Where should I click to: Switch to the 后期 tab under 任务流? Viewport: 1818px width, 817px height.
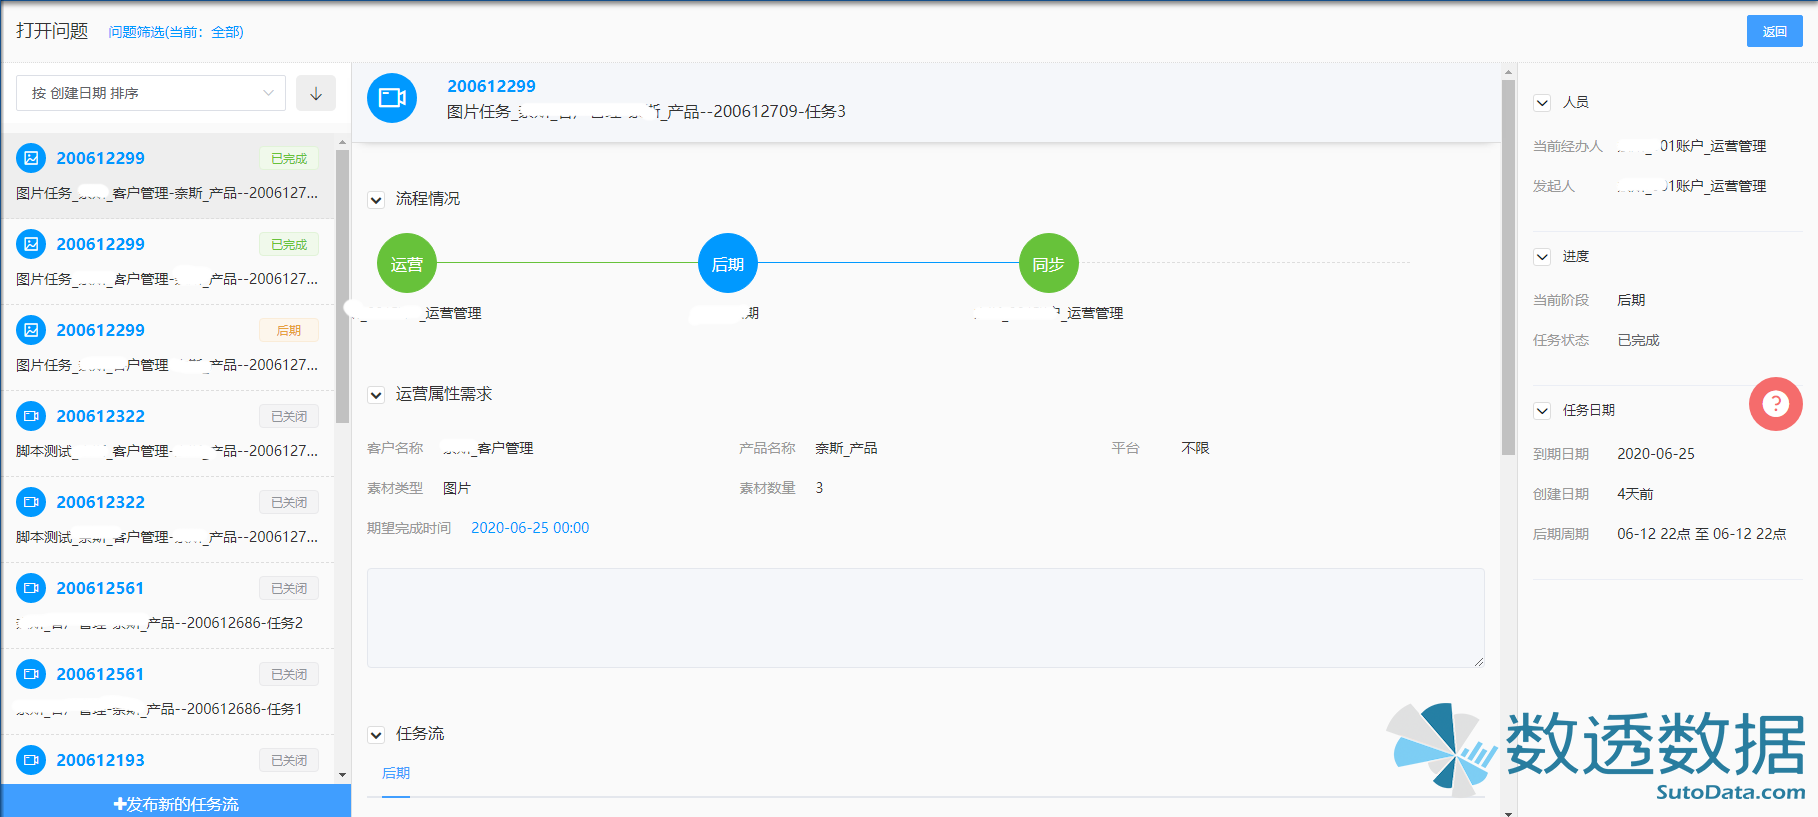(x=396, y=773)
